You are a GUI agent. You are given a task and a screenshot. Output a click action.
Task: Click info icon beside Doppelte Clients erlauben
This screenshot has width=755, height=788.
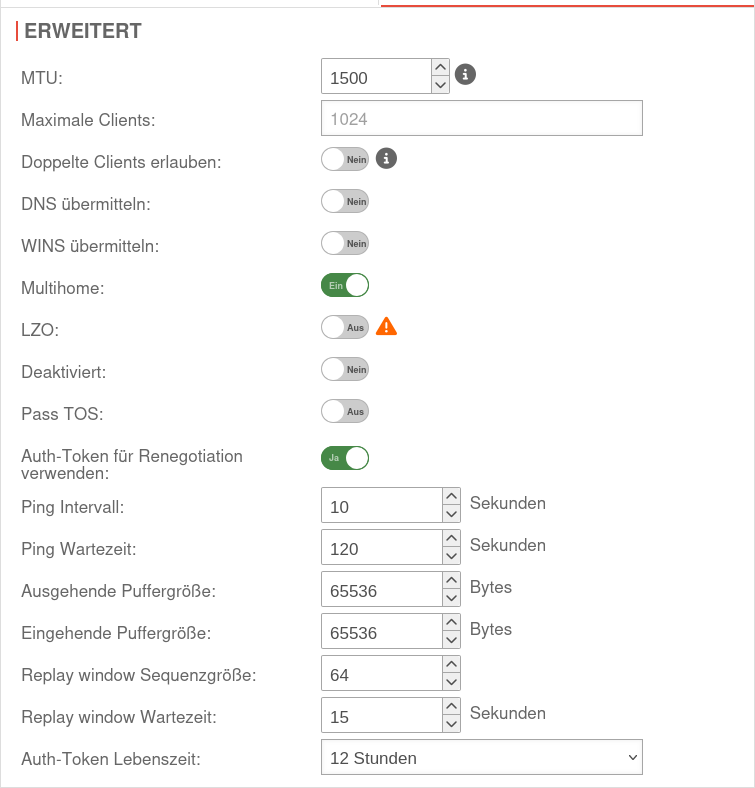[386, 158]
